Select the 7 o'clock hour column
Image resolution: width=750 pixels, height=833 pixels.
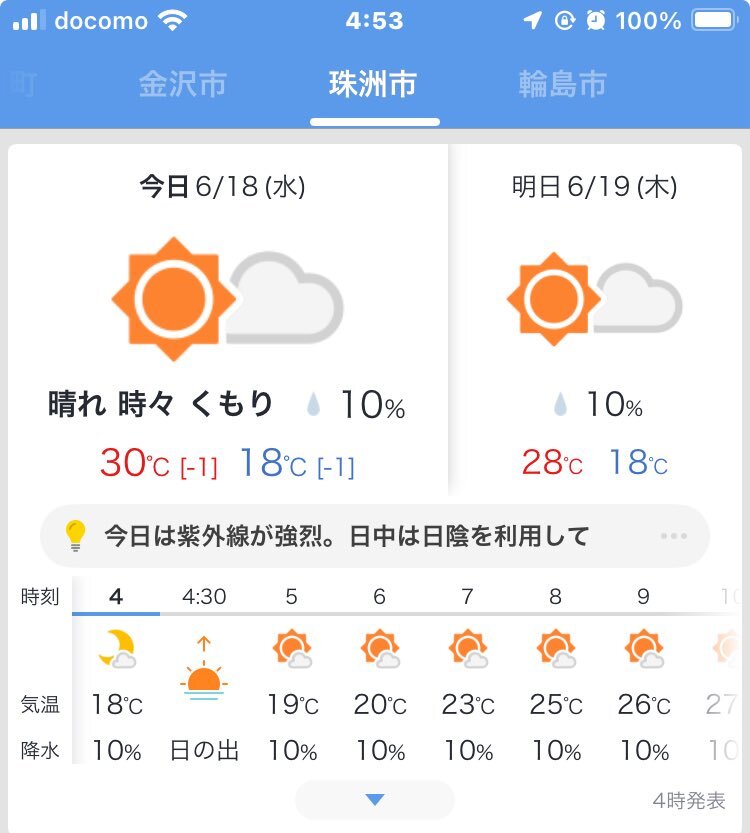467,674
